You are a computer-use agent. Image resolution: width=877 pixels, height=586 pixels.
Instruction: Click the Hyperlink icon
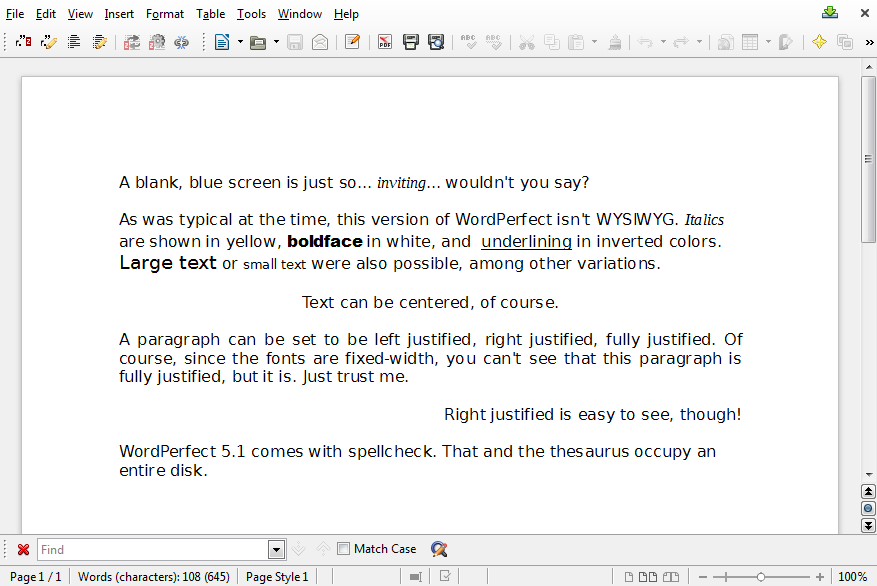click(x=725, y=42)
